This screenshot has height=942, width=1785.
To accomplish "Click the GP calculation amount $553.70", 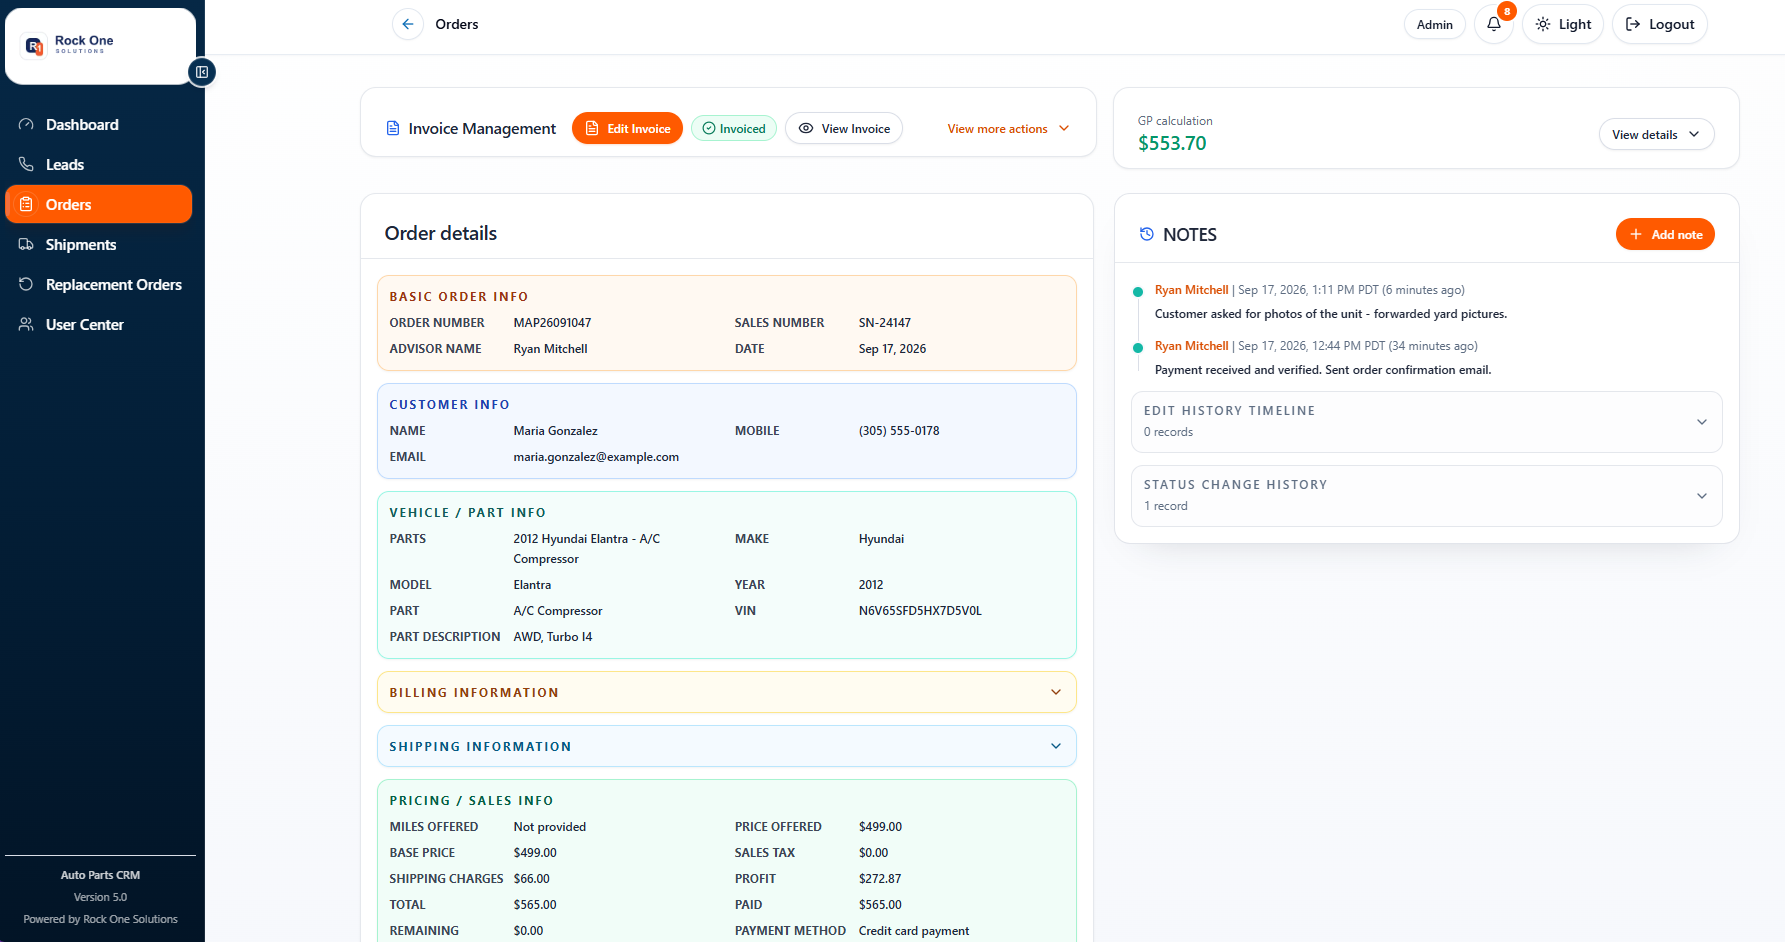I will coord(1172,143).
